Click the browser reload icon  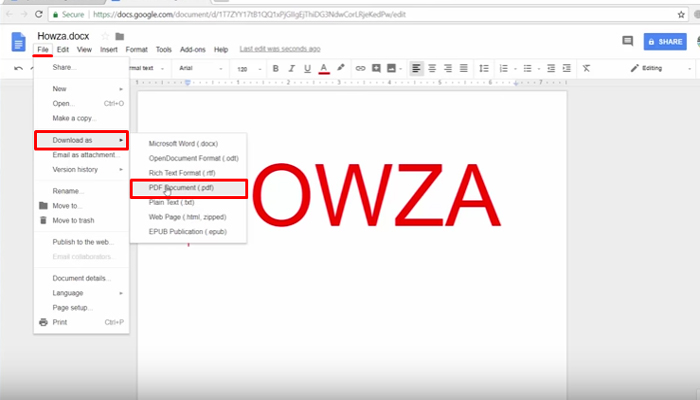(x=39, y=14)
